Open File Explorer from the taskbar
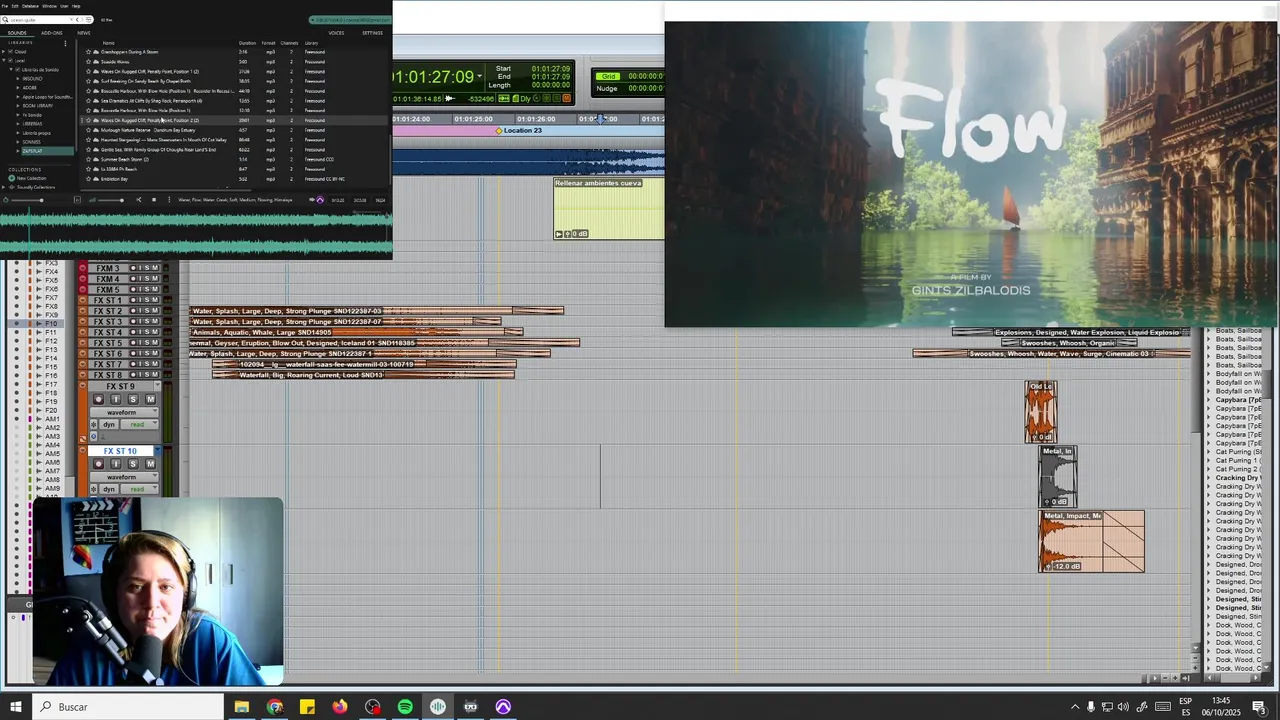Viewport: 1280px width, 720px height. pos(242,707)
